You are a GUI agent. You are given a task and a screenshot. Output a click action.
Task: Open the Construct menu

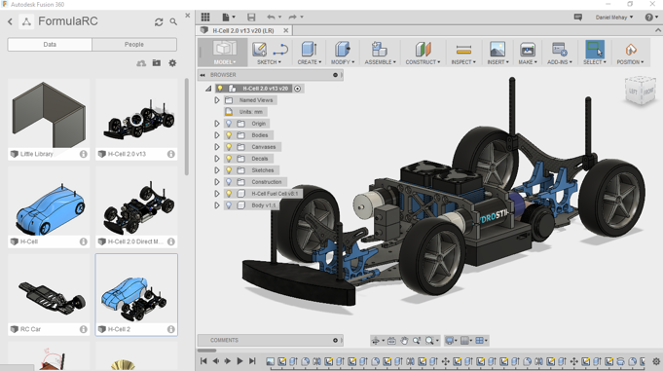click(423, 62)
